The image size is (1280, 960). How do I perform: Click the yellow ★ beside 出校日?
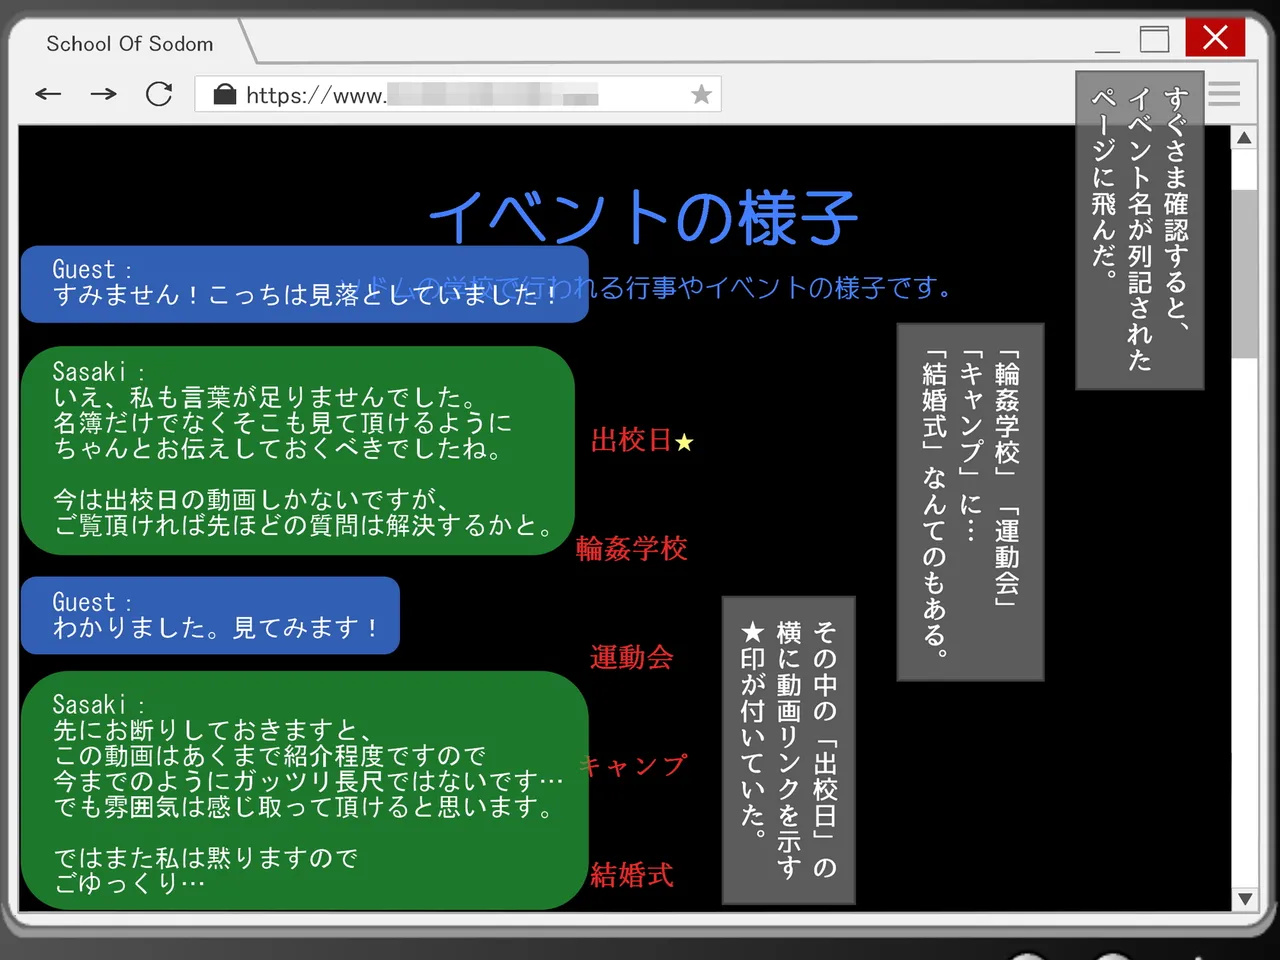[x=683, y=443]
